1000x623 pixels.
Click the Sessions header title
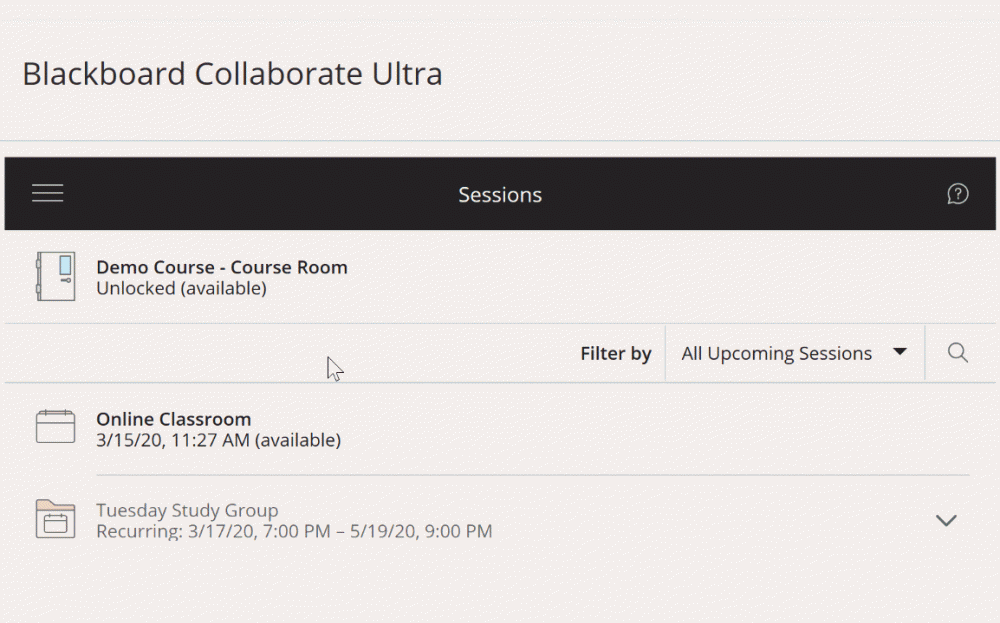pyautogui.click(x=500, y=195)
